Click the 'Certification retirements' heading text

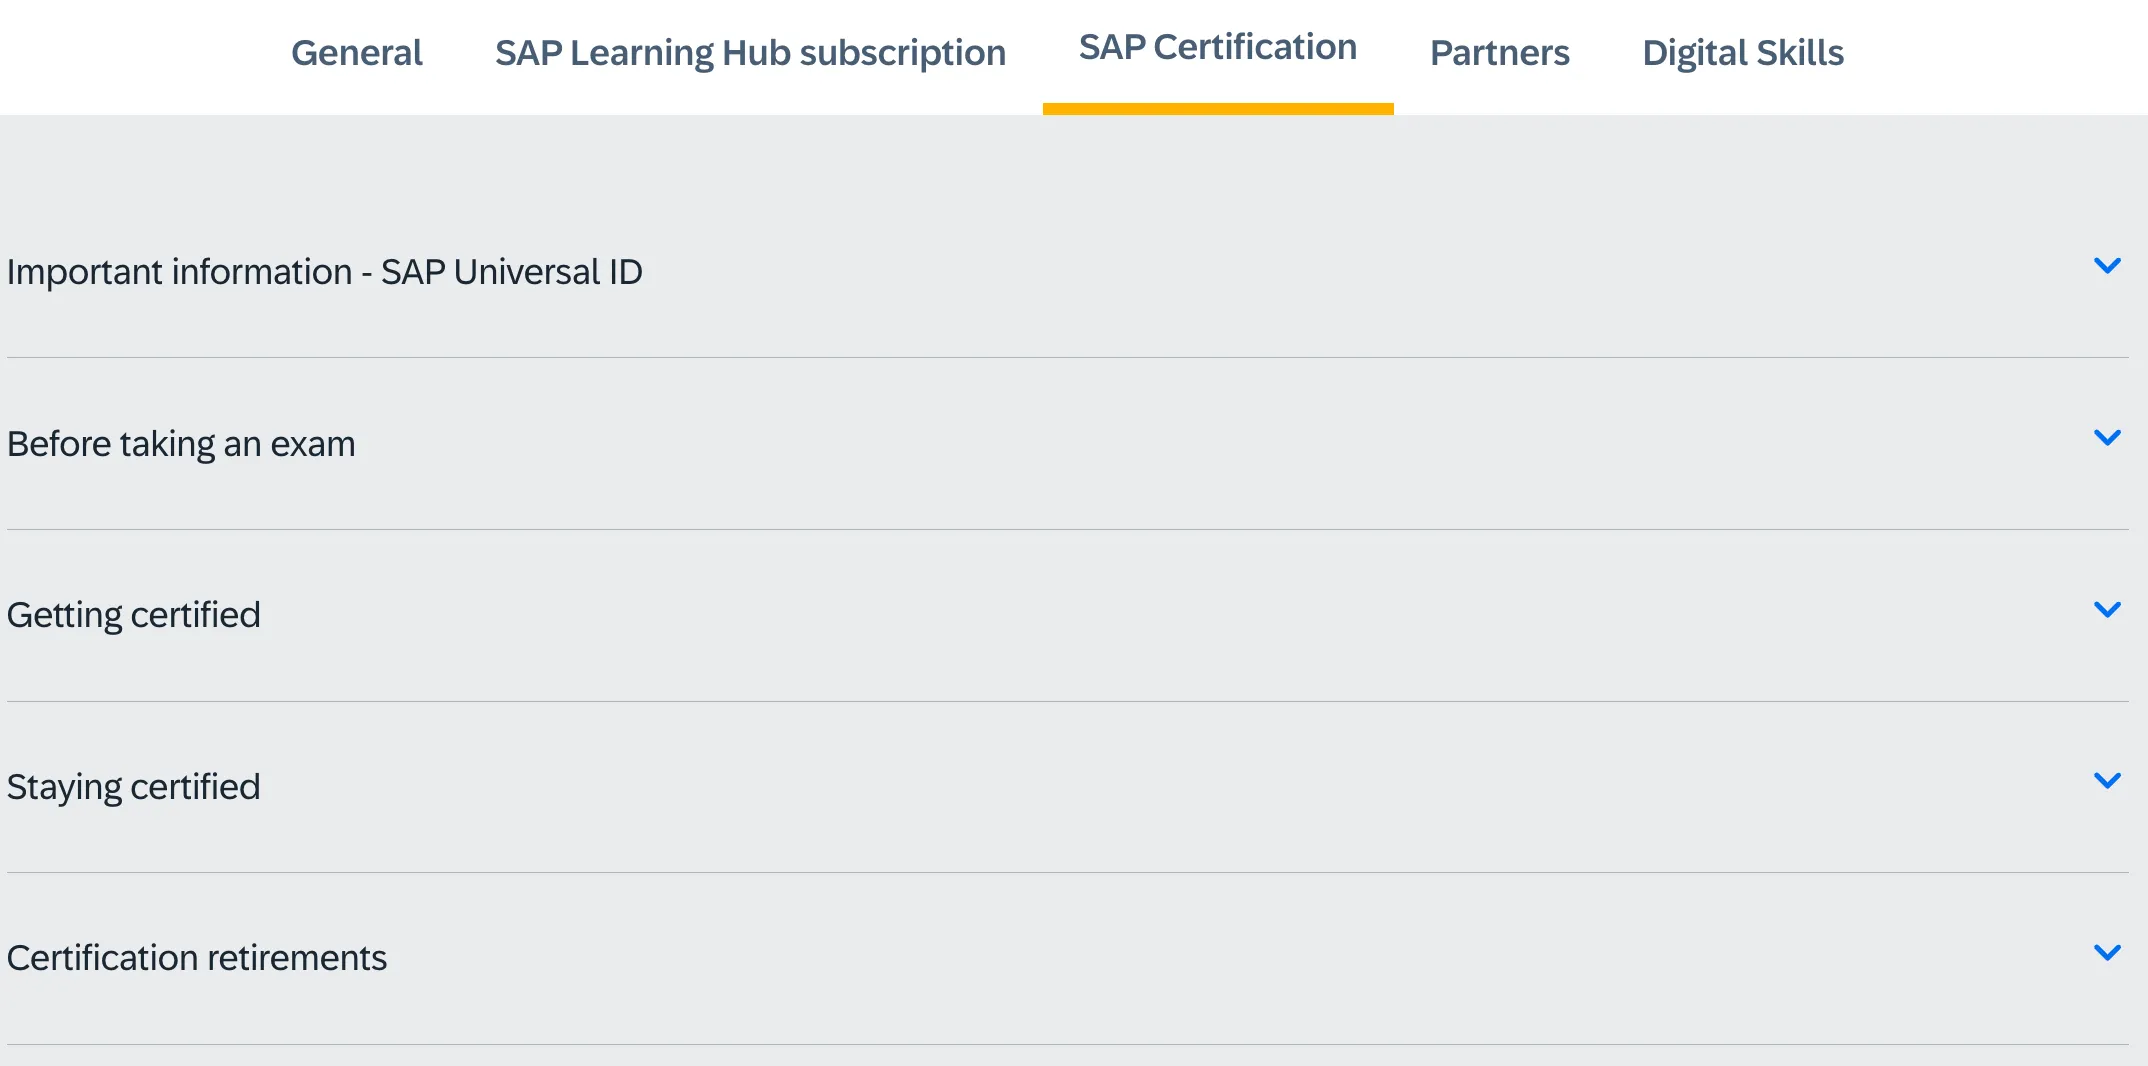pyautogui.click(x=196, y=958)
